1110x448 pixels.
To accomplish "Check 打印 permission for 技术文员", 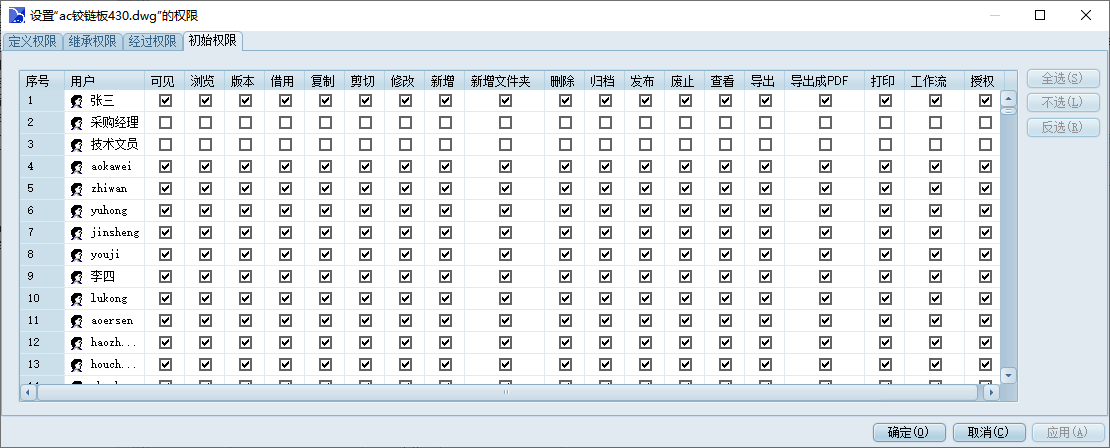I will point(885,144).
